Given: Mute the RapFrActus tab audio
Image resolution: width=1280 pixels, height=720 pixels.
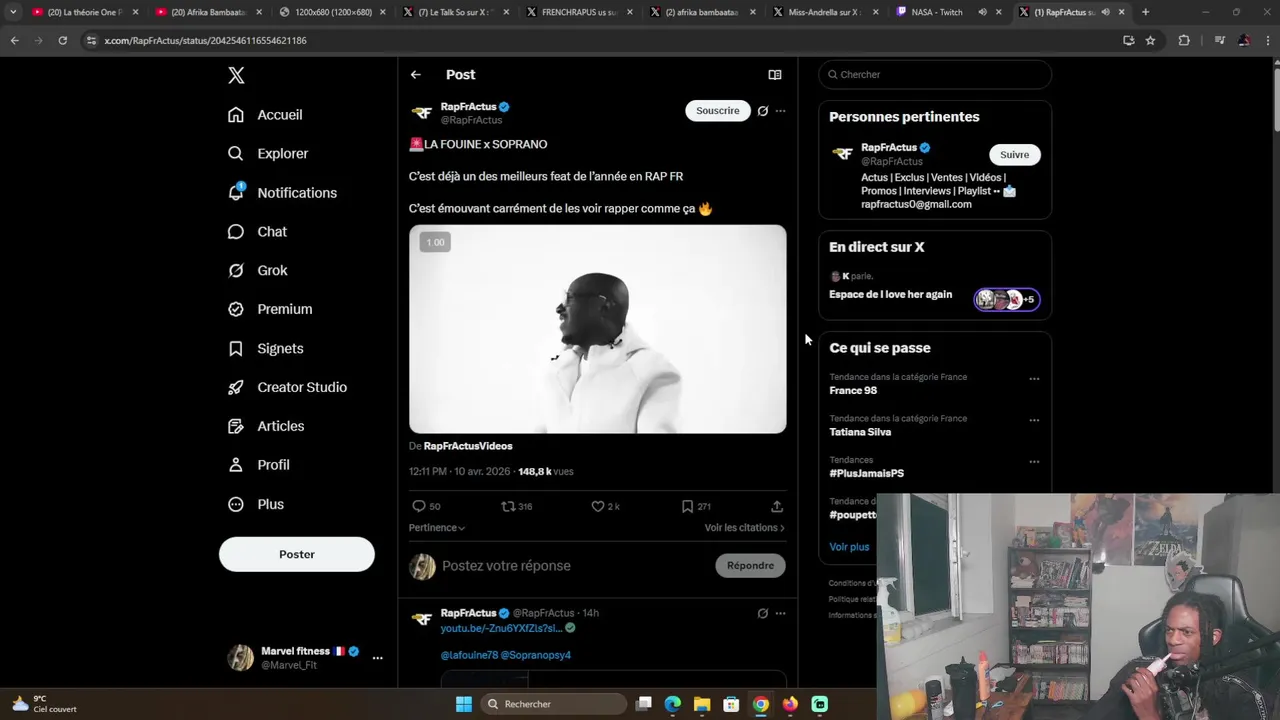Looking at the screenshot, I should point(1105,12).
